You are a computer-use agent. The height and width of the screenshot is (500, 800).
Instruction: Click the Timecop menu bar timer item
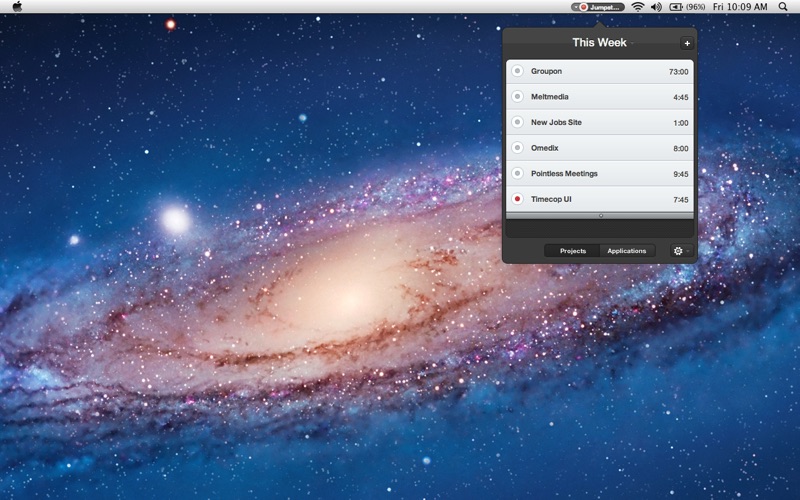point(597,7)
